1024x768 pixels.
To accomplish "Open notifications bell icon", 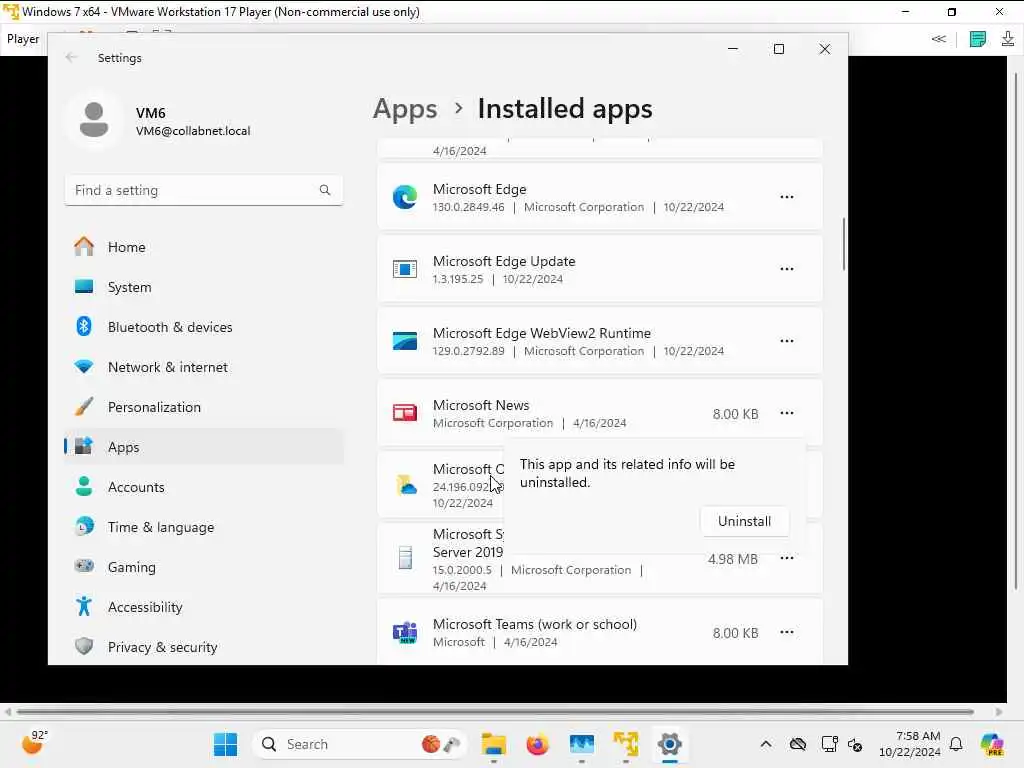I will 956,744.
